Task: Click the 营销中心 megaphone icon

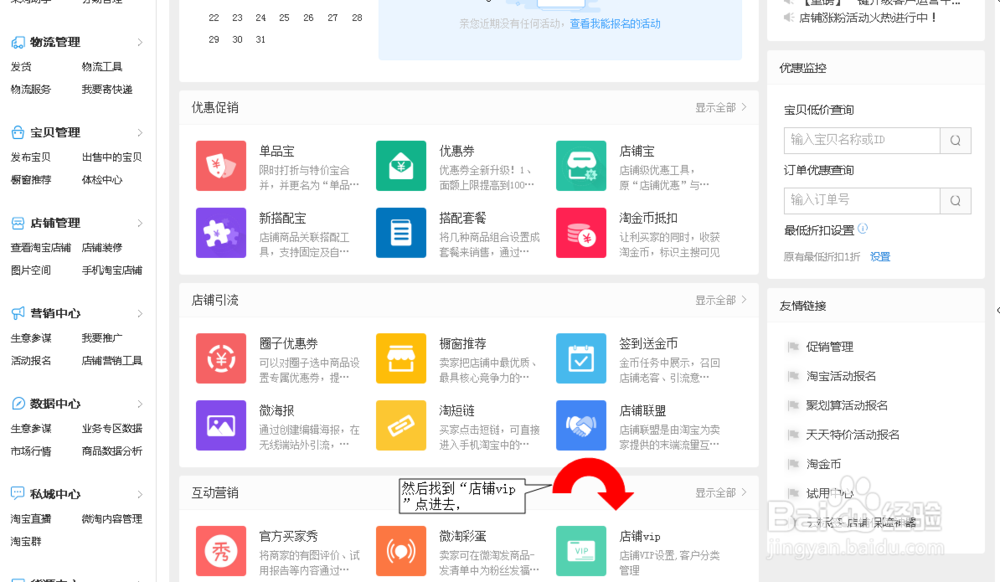Action: coord(18,313)
